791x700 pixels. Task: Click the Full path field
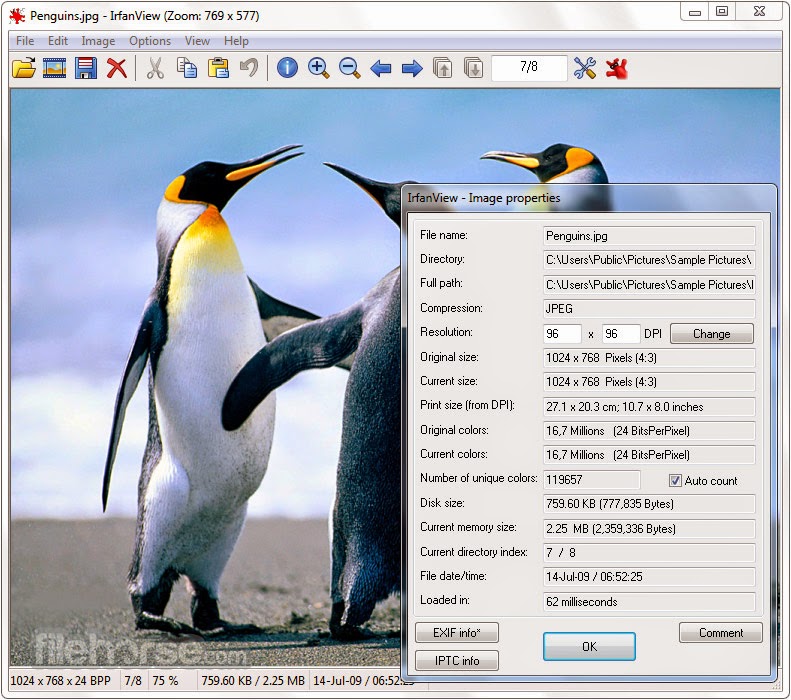pos(649,285)
